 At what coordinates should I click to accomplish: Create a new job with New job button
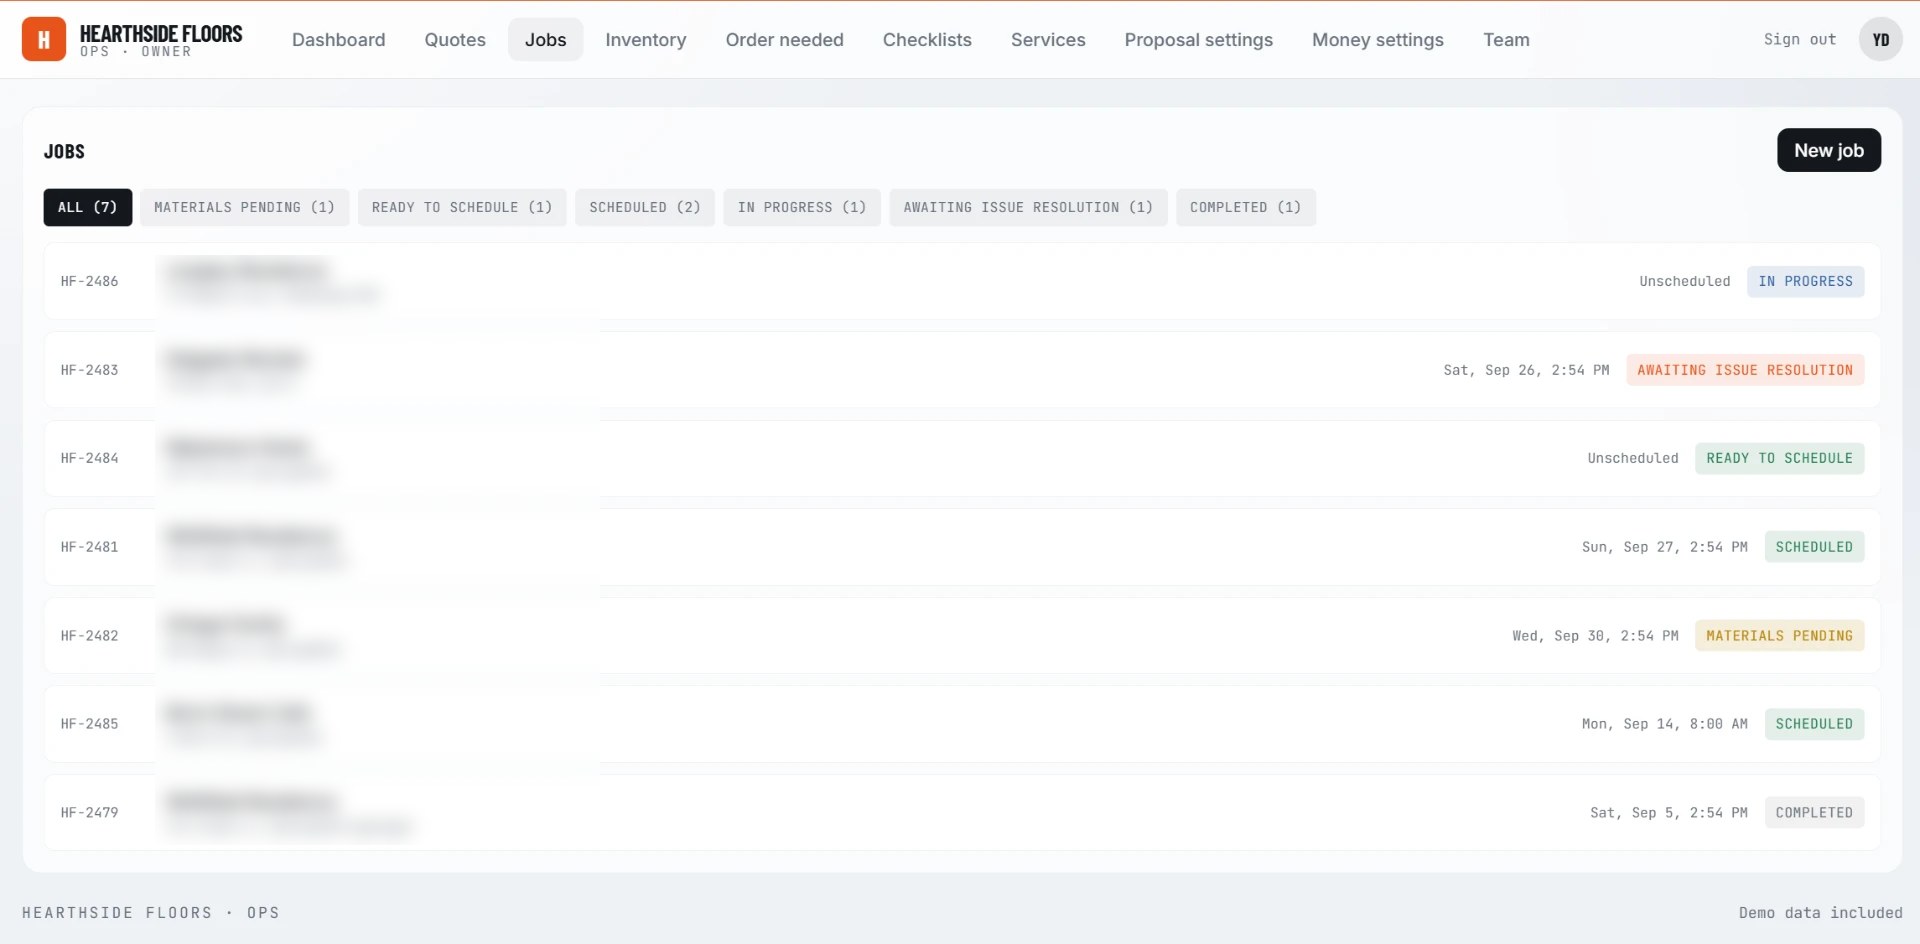[x=1828, y=150]
